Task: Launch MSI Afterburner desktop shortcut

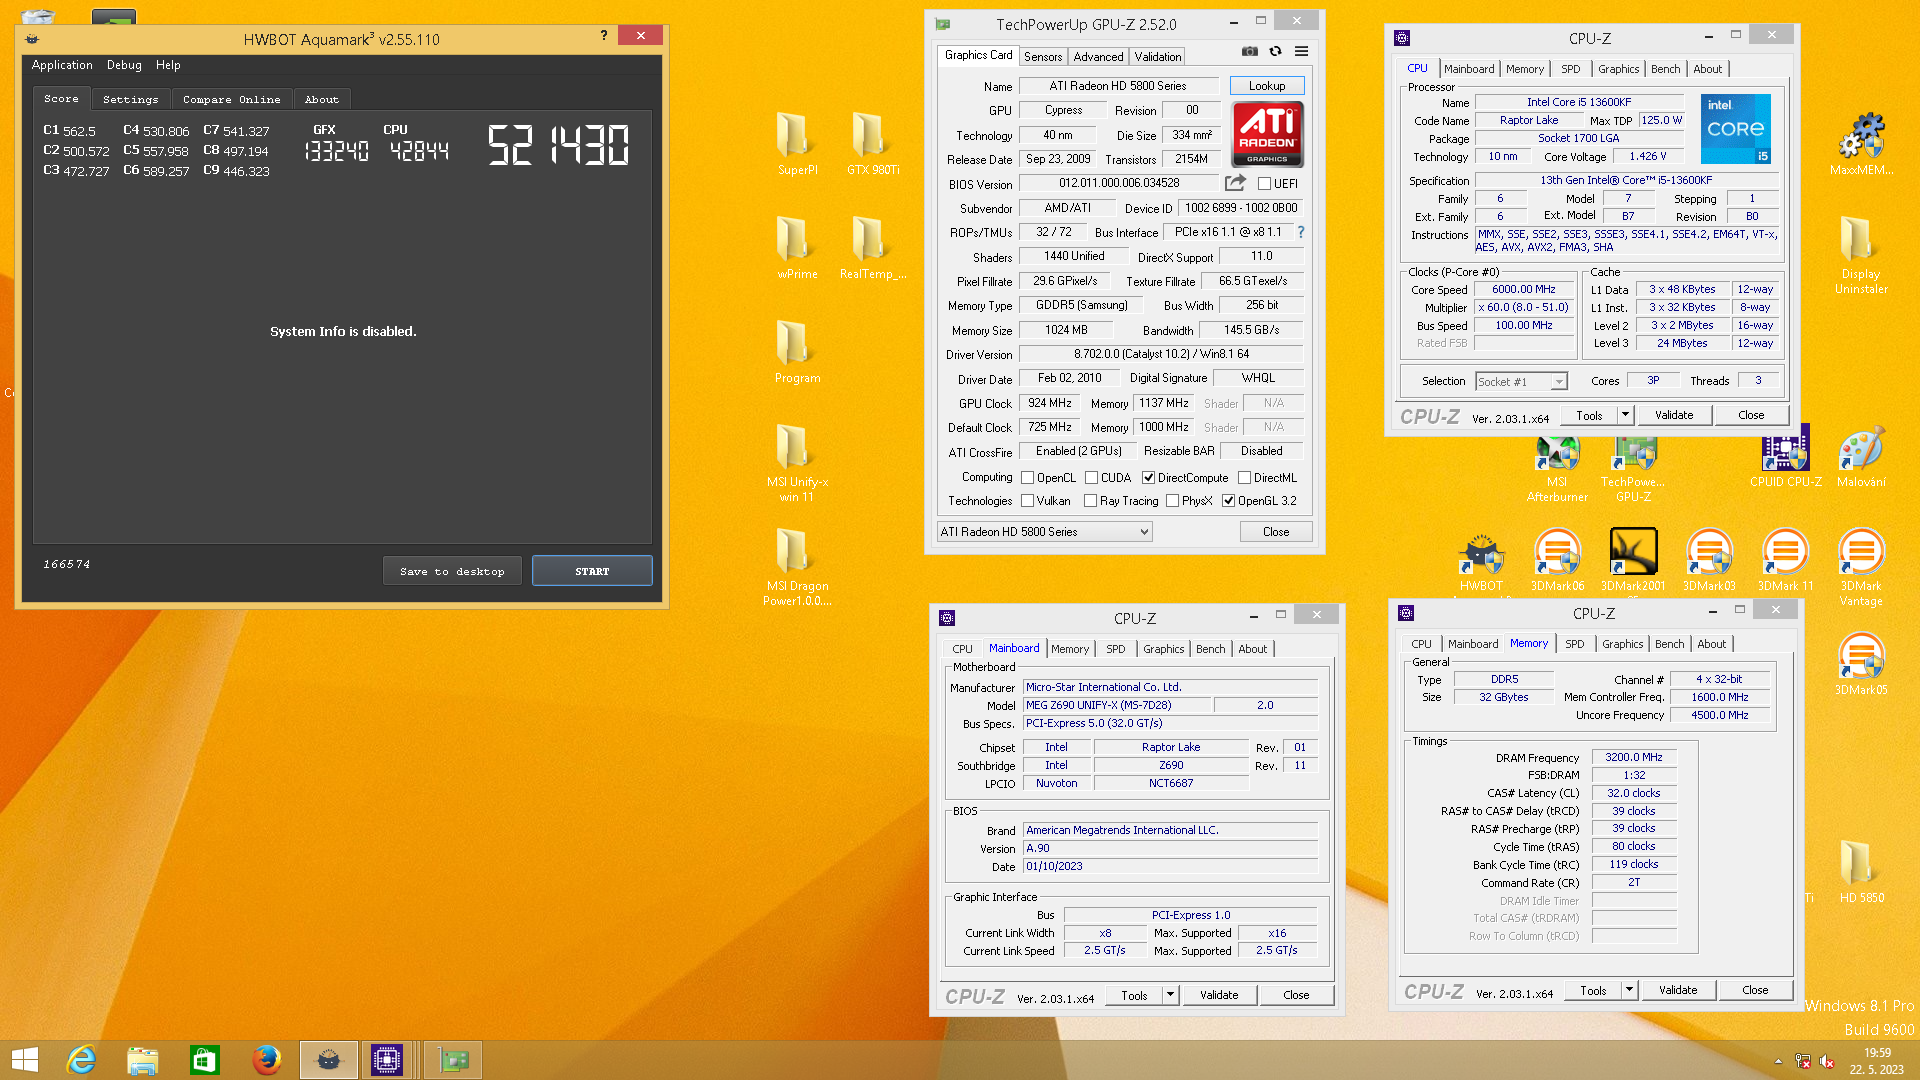Action: click(1557, 468)
